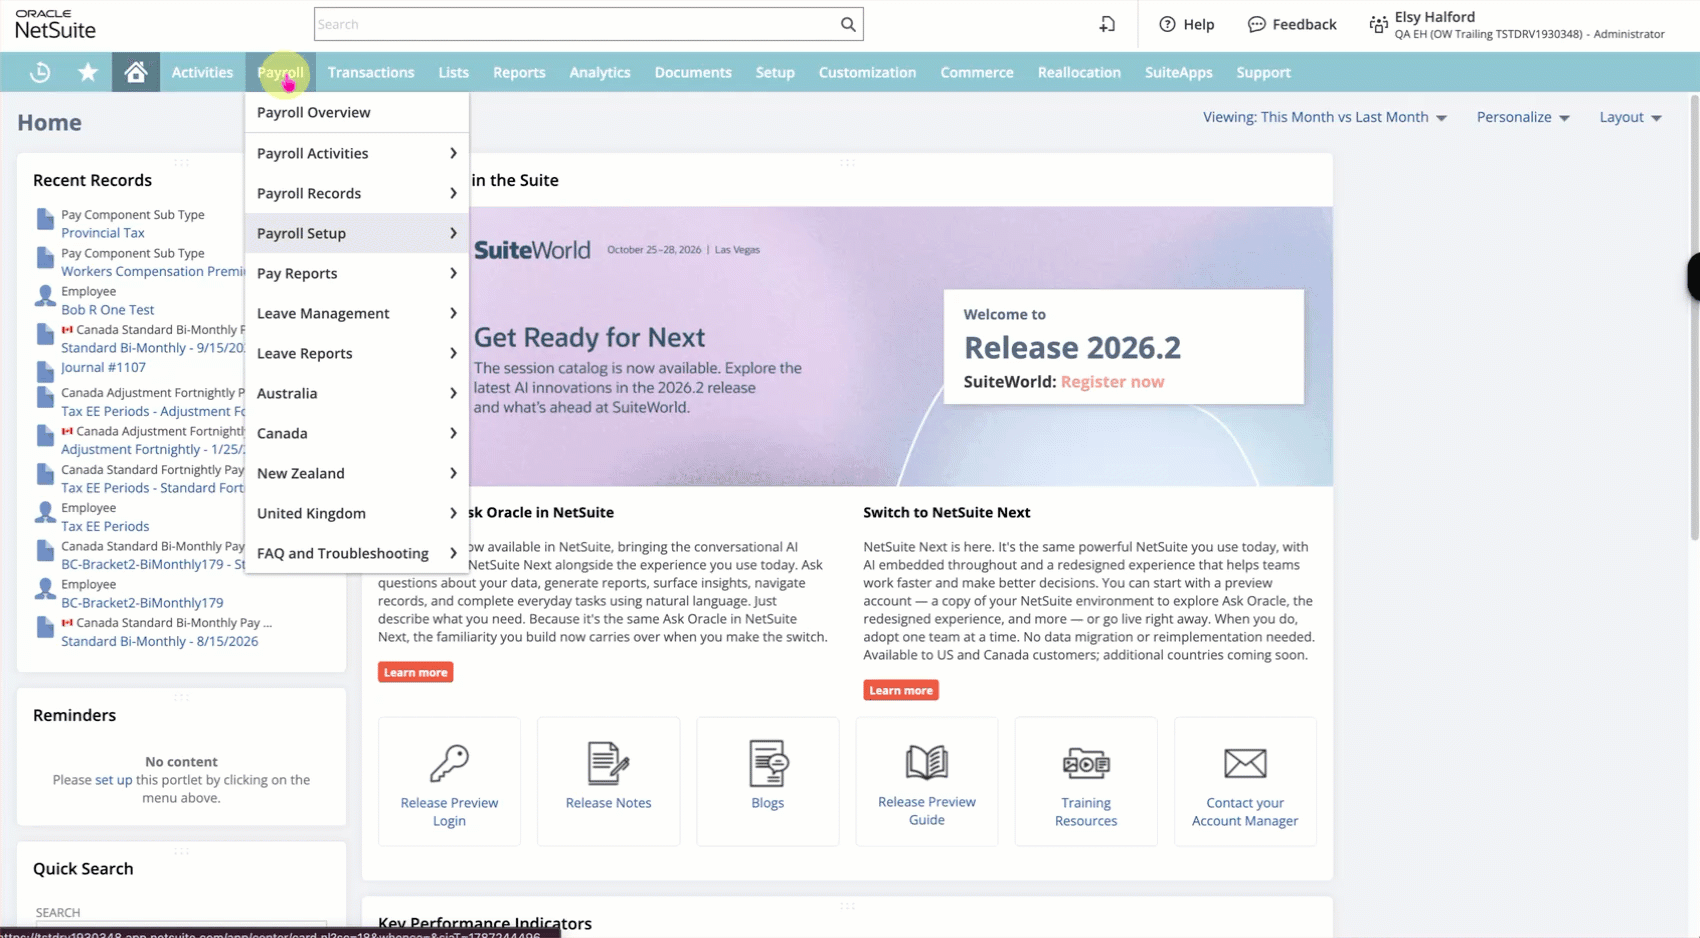Screen dimensions: 1700x938
Task: Open the Setup menu
Action: 775,72
